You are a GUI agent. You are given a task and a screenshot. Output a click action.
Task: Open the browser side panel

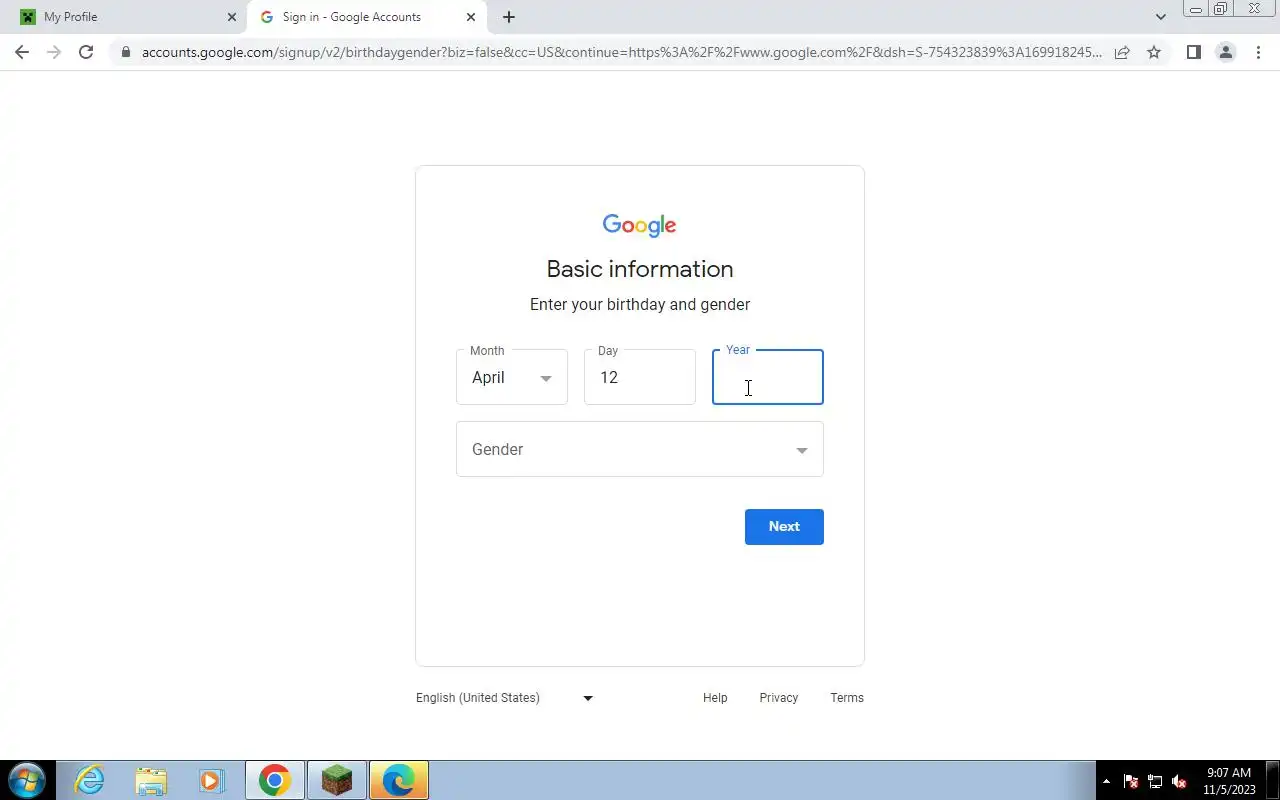(x=1193, y=52)
